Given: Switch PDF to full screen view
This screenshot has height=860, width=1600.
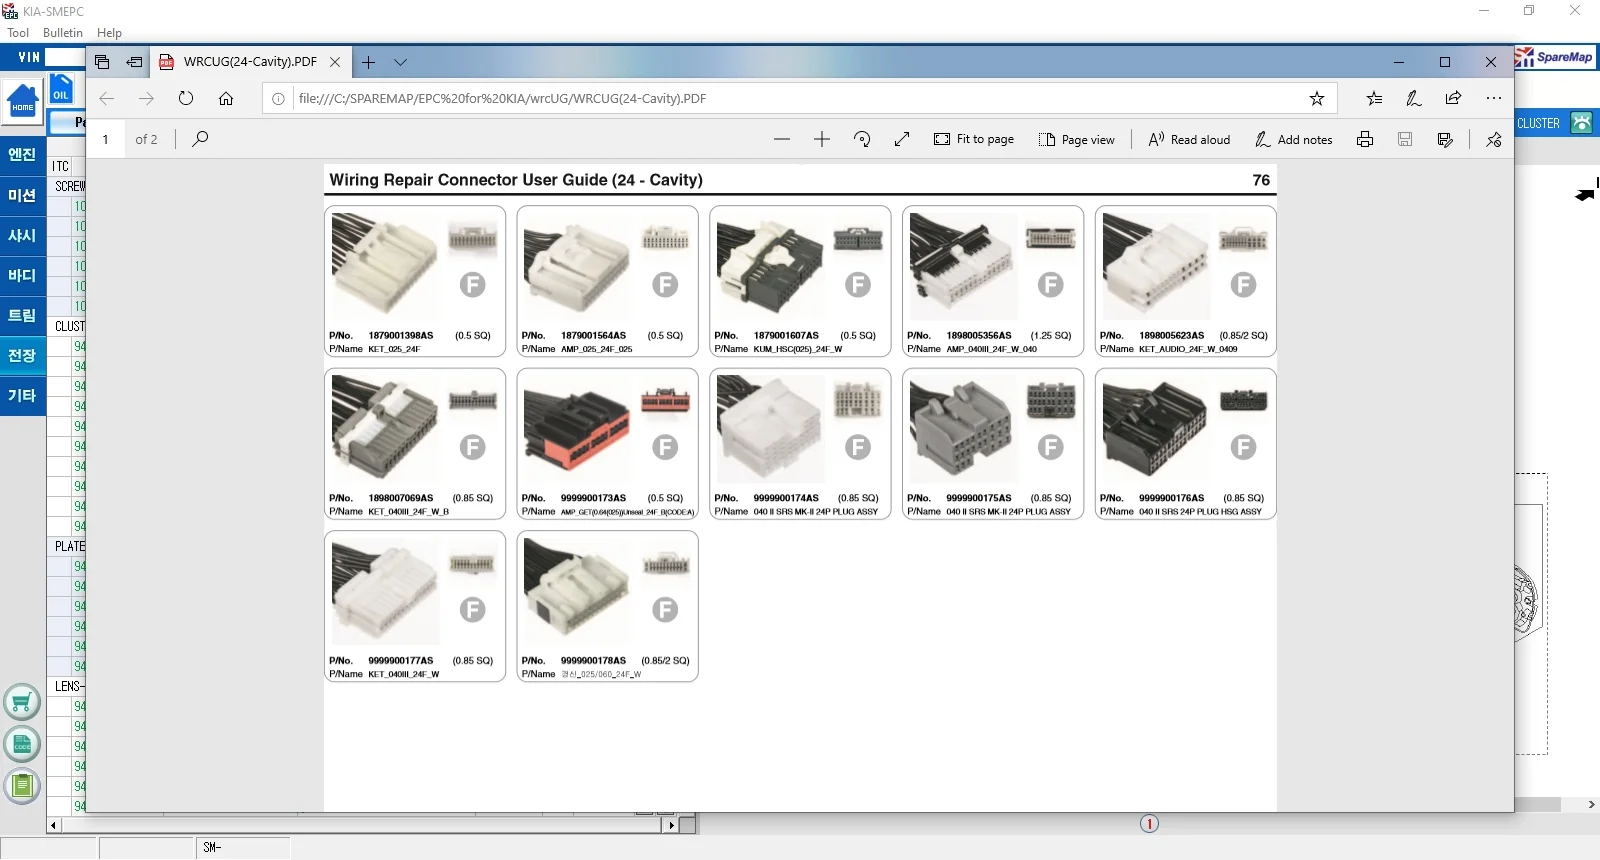Looking at the screenshot, I should 902,139.
